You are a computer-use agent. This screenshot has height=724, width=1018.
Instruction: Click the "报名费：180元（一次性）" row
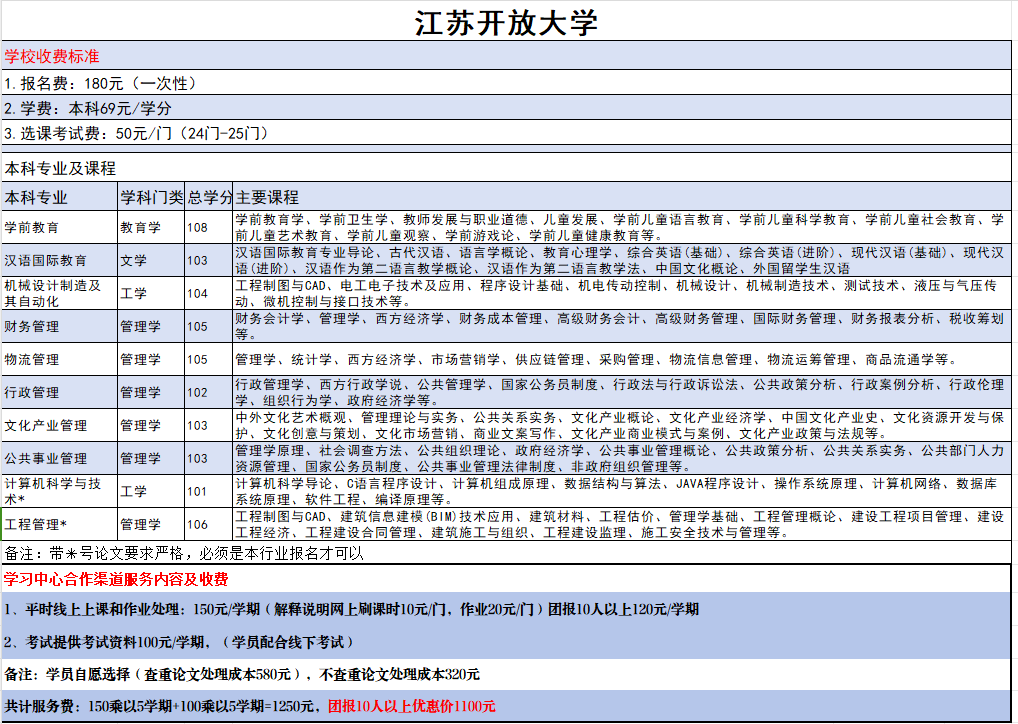[506, 83]
